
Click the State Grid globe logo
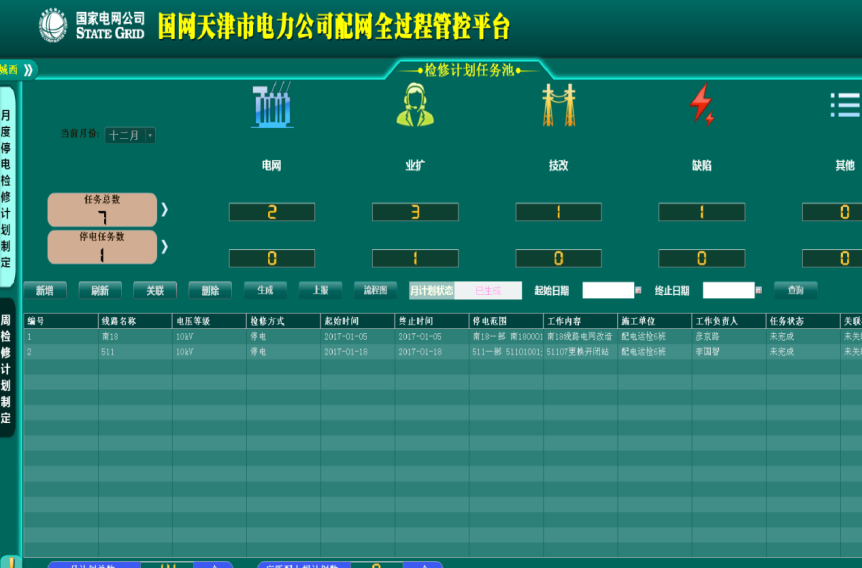53,25
